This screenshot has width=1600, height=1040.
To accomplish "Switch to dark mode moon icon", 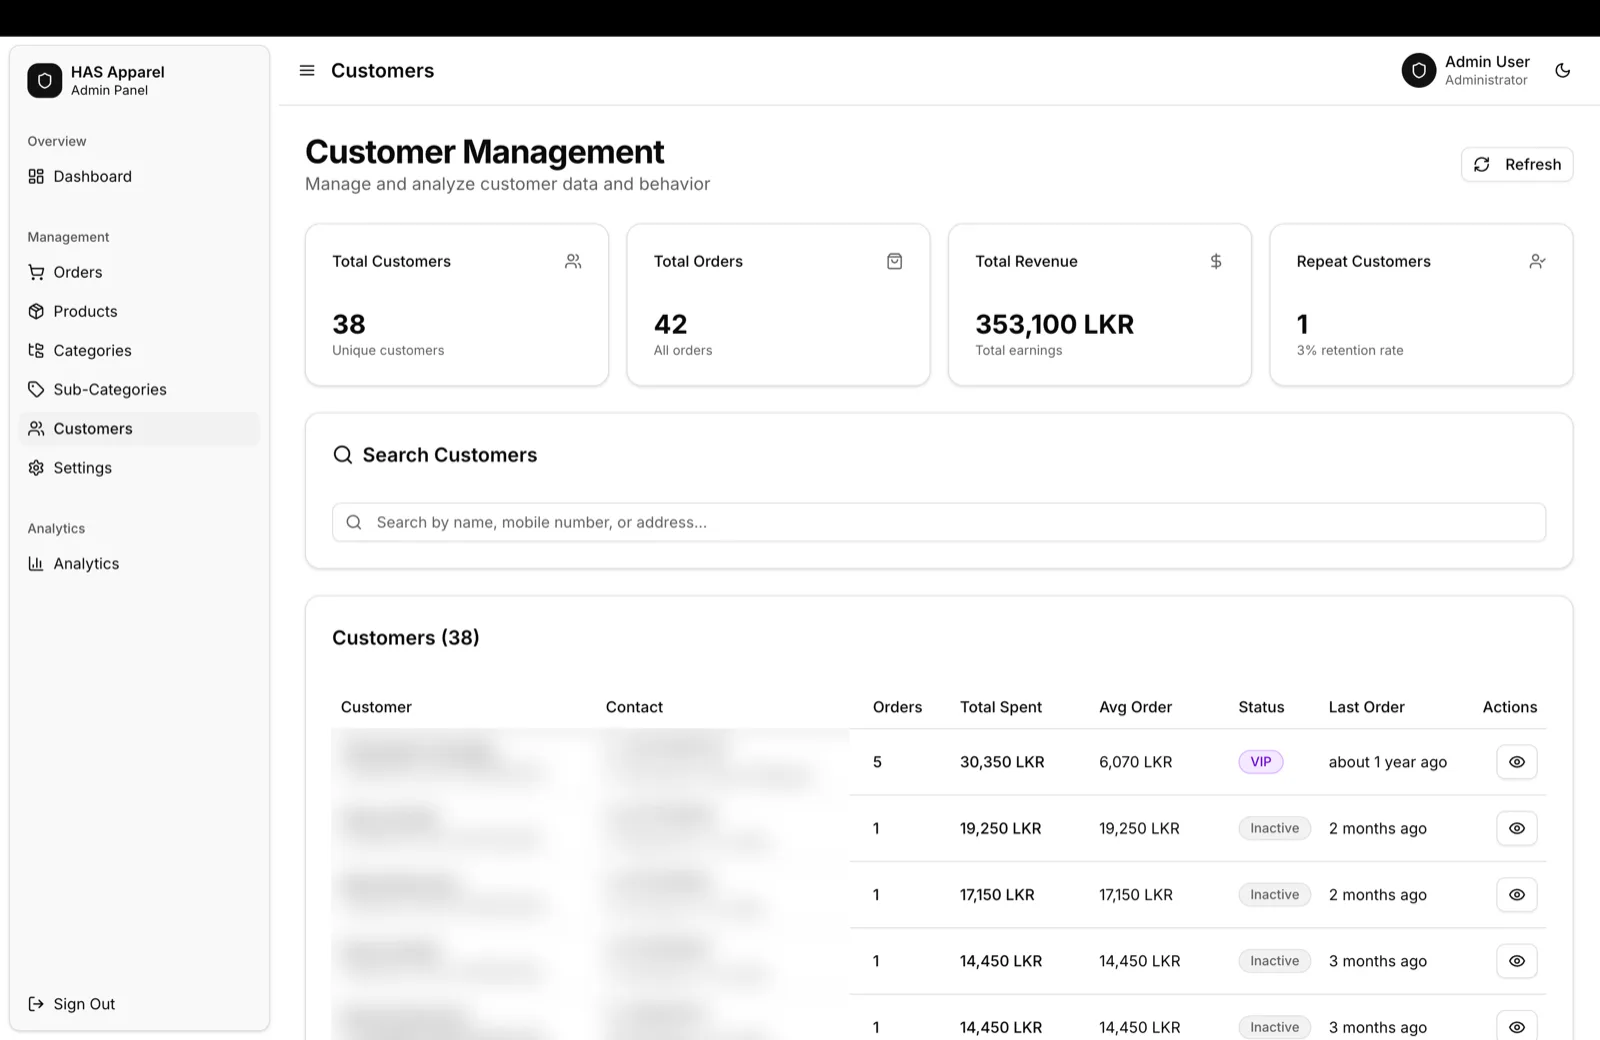I will (x=1563, y=71).
